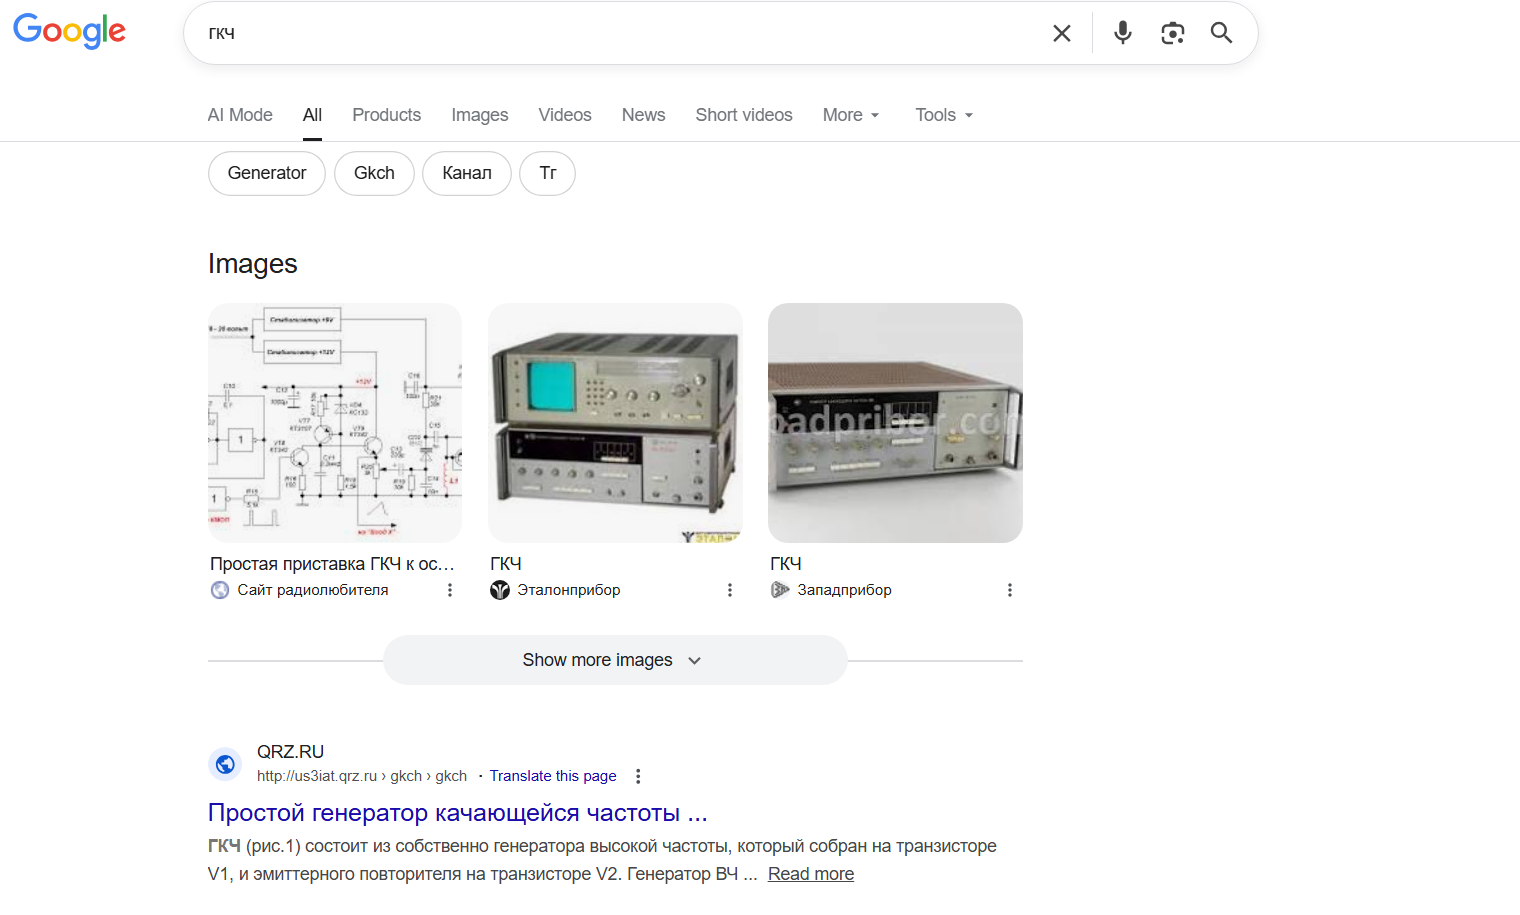The image size is (1520, 915).
Task: Expand the More search categories dropdown
Action: (x=851, y=115)
